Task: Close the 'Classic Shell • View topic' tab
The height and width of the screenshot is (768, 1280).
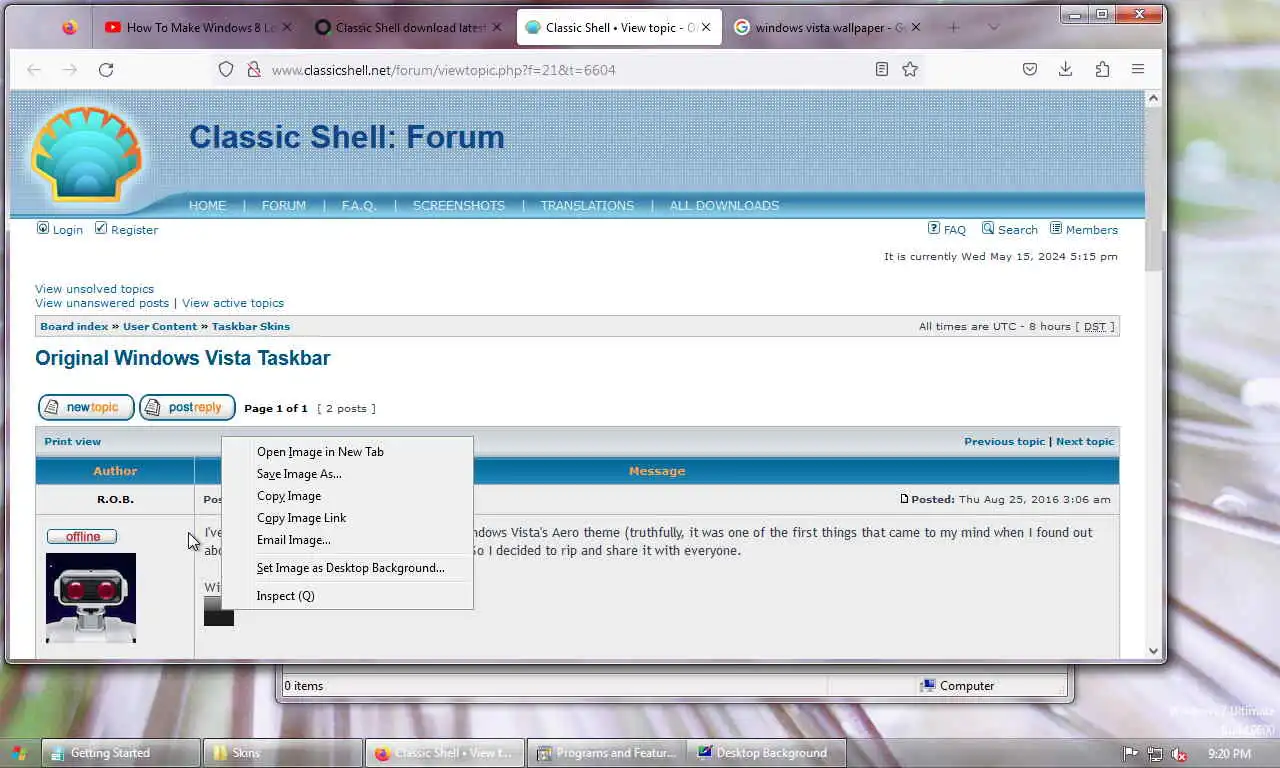Action: (x=706, y=28)
